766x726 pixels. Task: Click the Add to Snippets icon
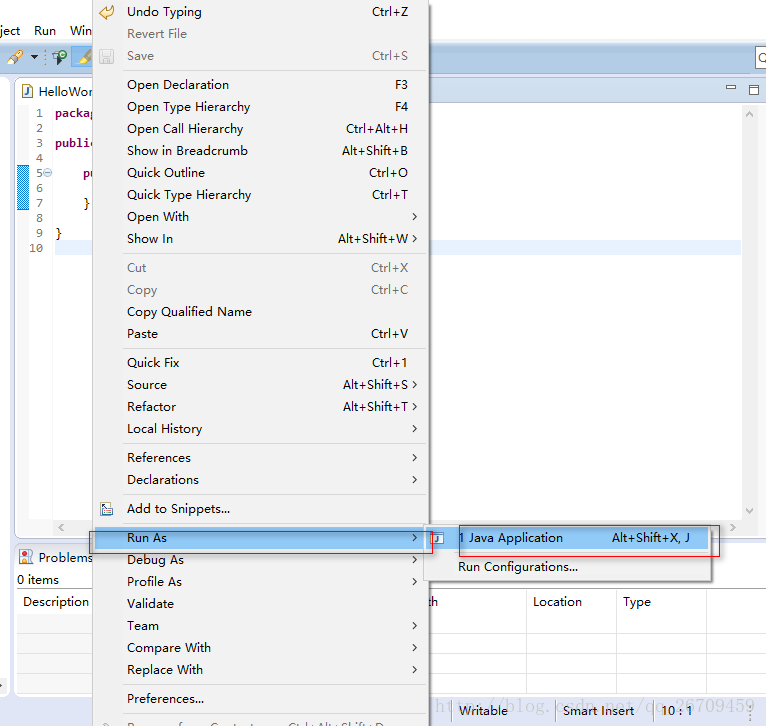pos(106,509)
